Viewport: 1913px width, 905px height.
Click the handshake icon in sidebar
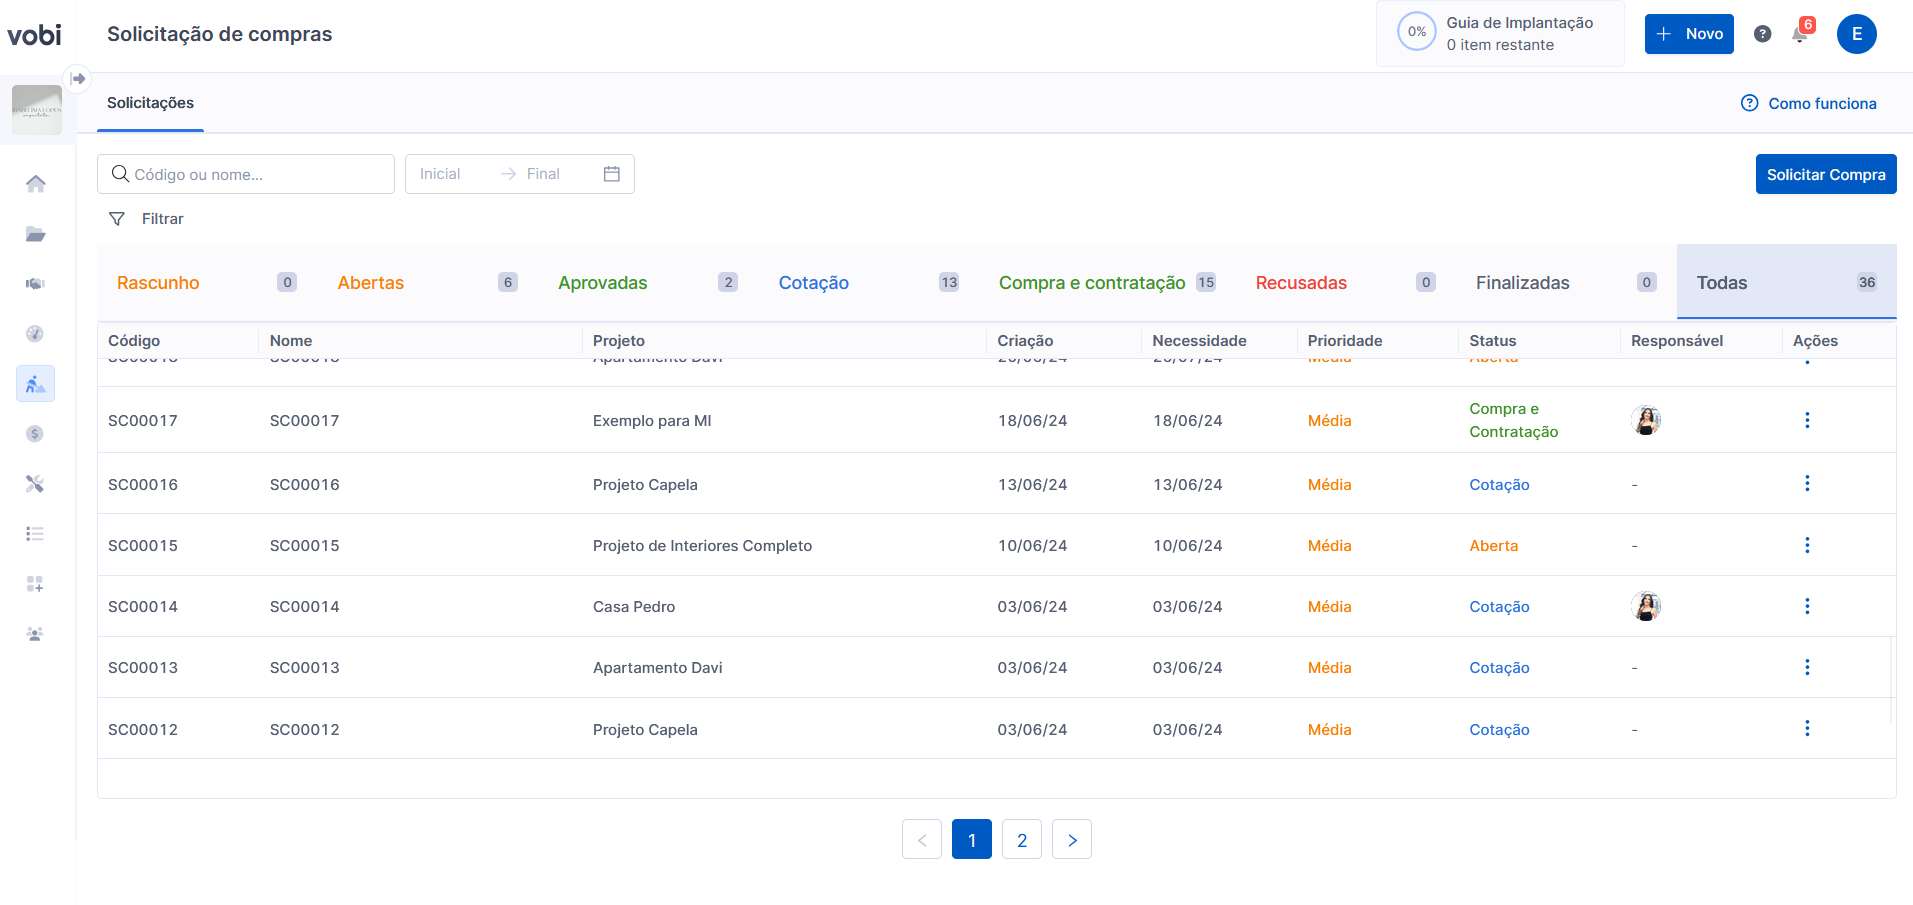(x=36, y=284)
